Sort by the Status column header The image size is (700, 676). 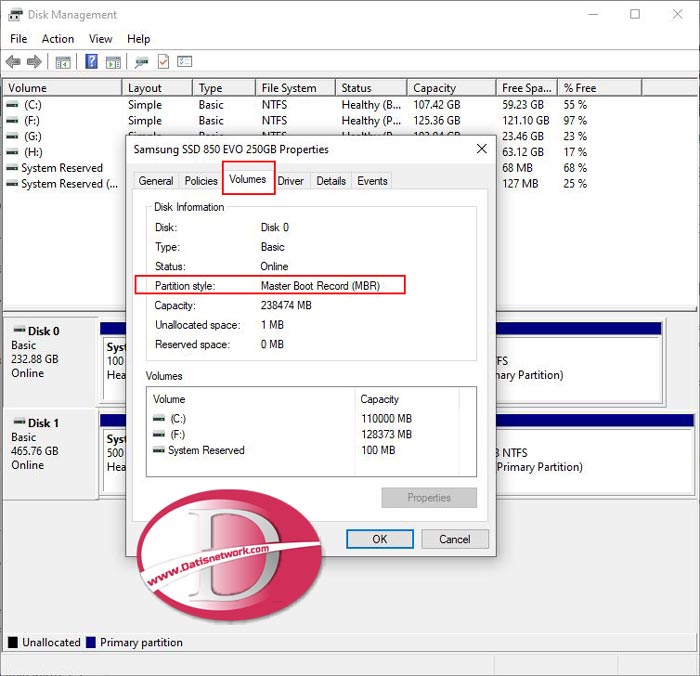click(371, 88)
